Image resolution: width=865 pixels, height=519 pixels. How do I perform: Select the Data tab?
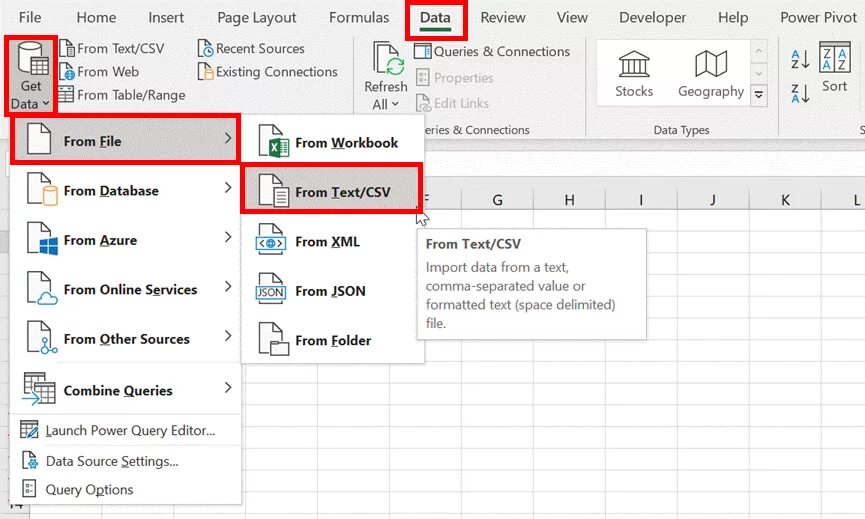[435, 17]
